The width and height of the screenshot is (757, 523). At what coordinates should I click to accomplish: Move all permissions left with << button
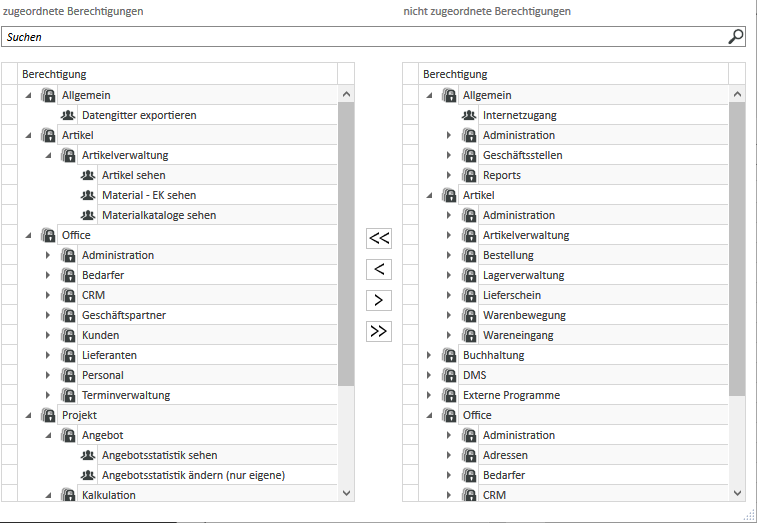(379, 238)
